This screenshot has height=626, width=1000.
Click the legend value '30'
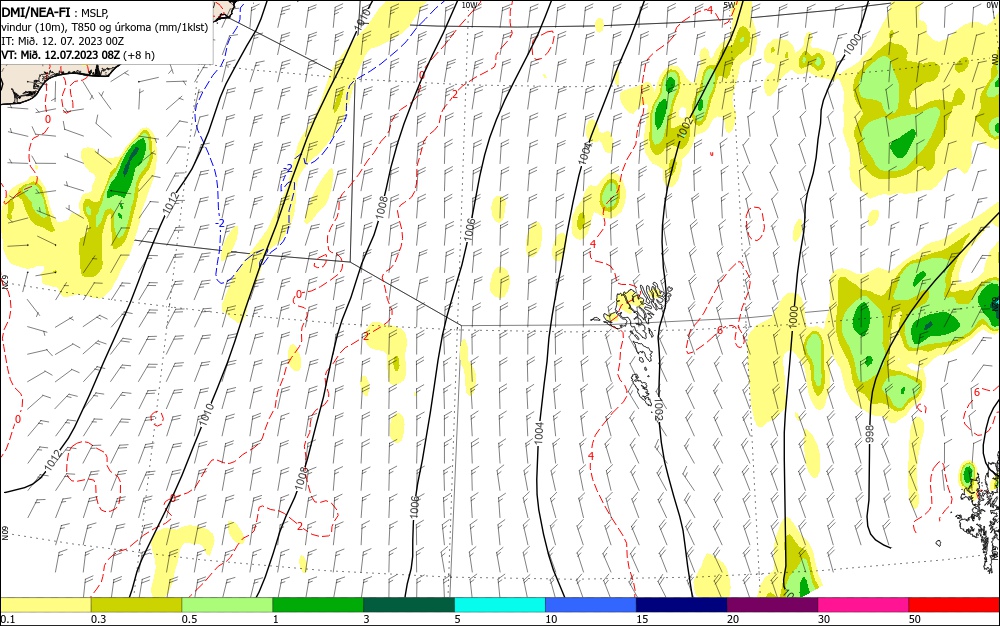[x=824, y=619]
